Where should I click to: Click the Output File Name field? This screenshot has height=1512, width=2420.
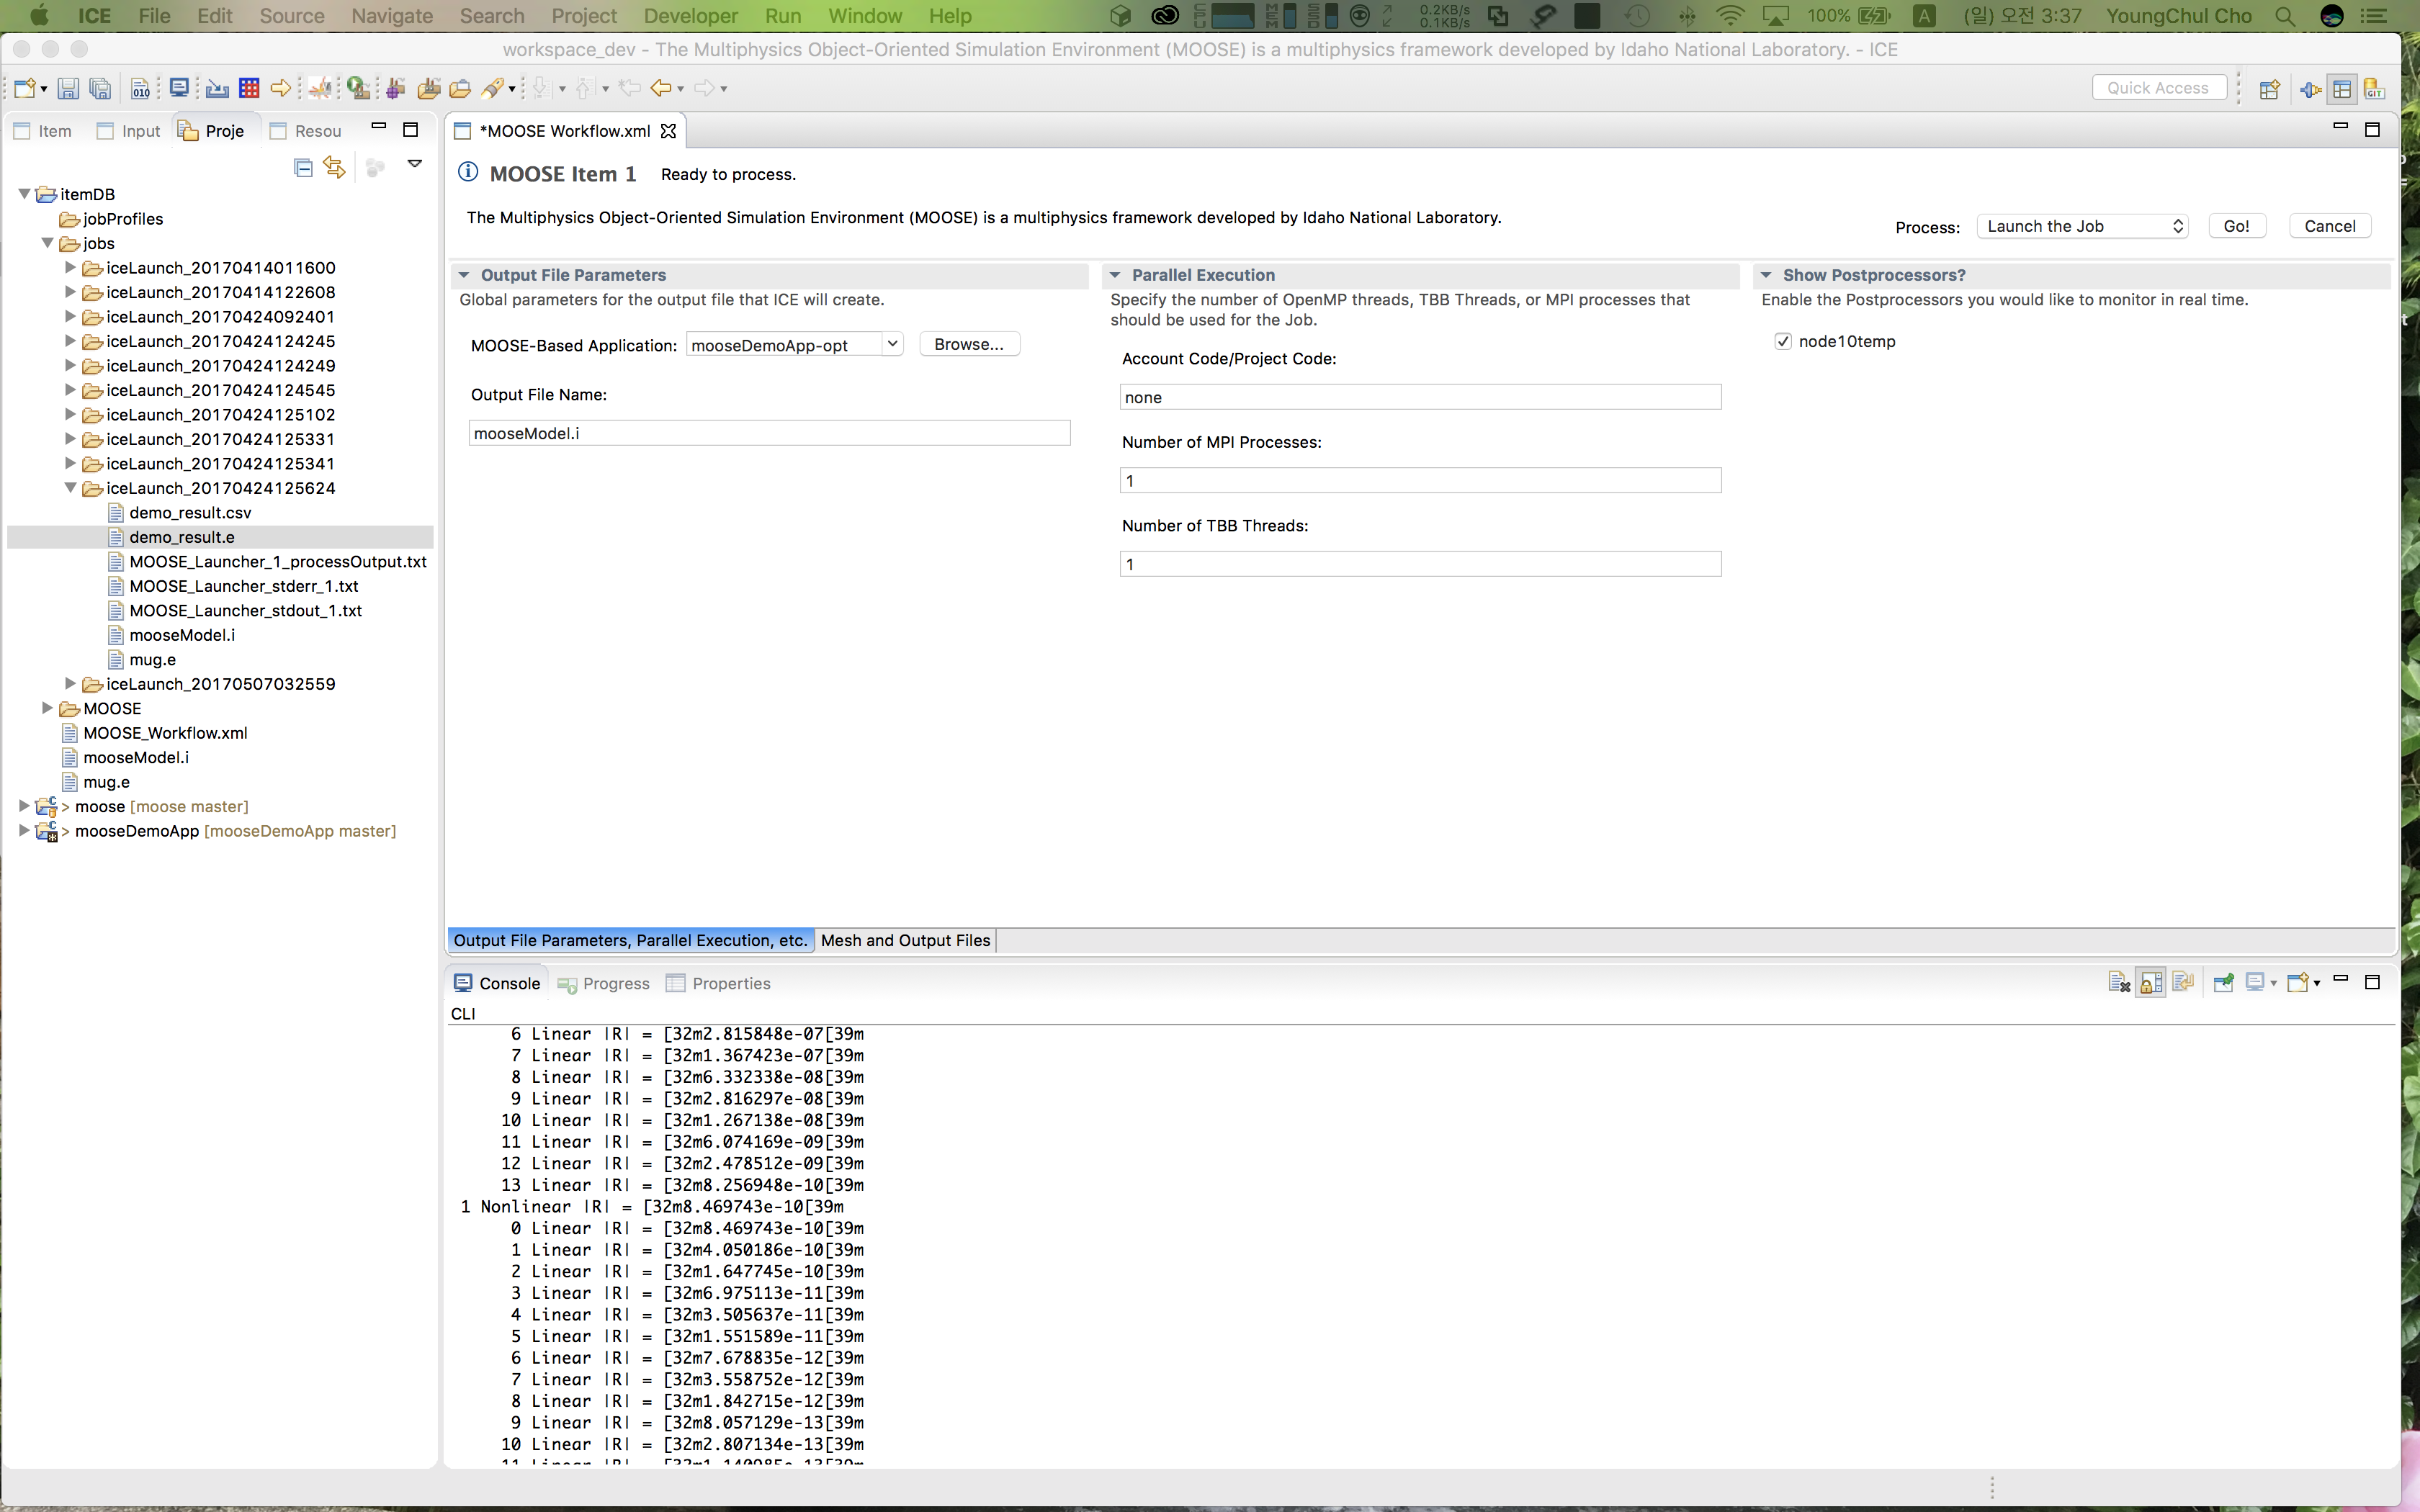[769, 433]
